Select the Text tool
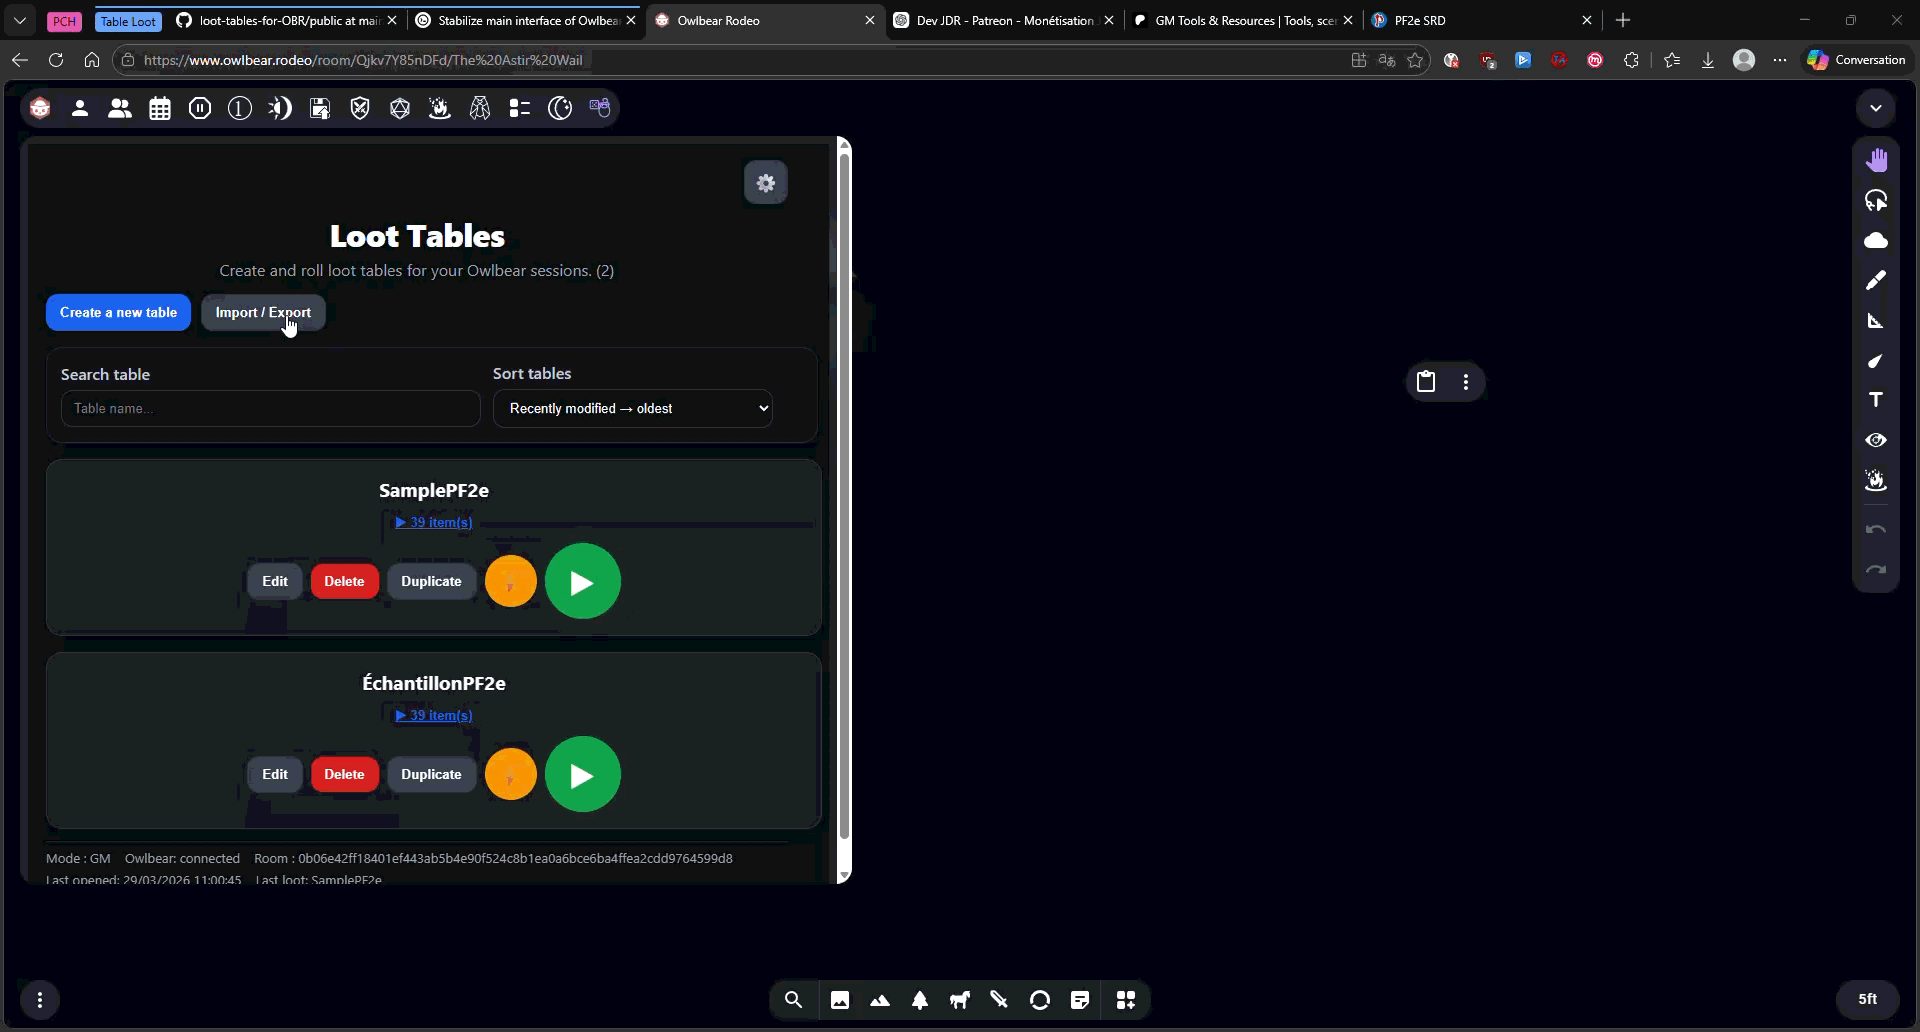The image size is (1920, 1032). [1876, 400]
